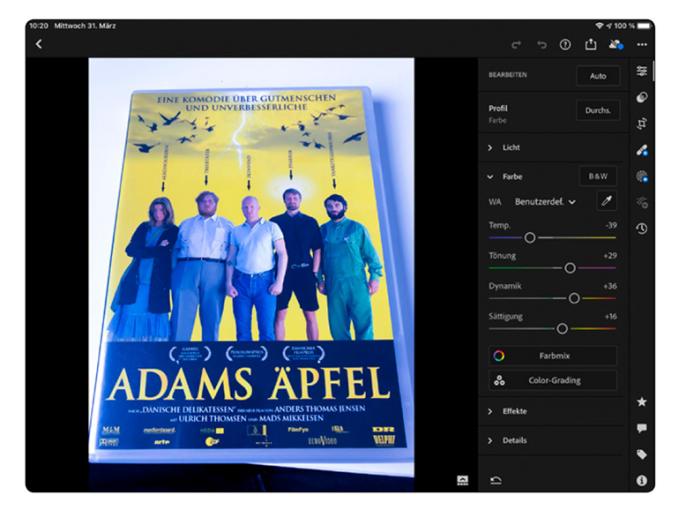679x510 pixels.
Task: Open the Farbmix color mixer
Action: coord(553,356)
